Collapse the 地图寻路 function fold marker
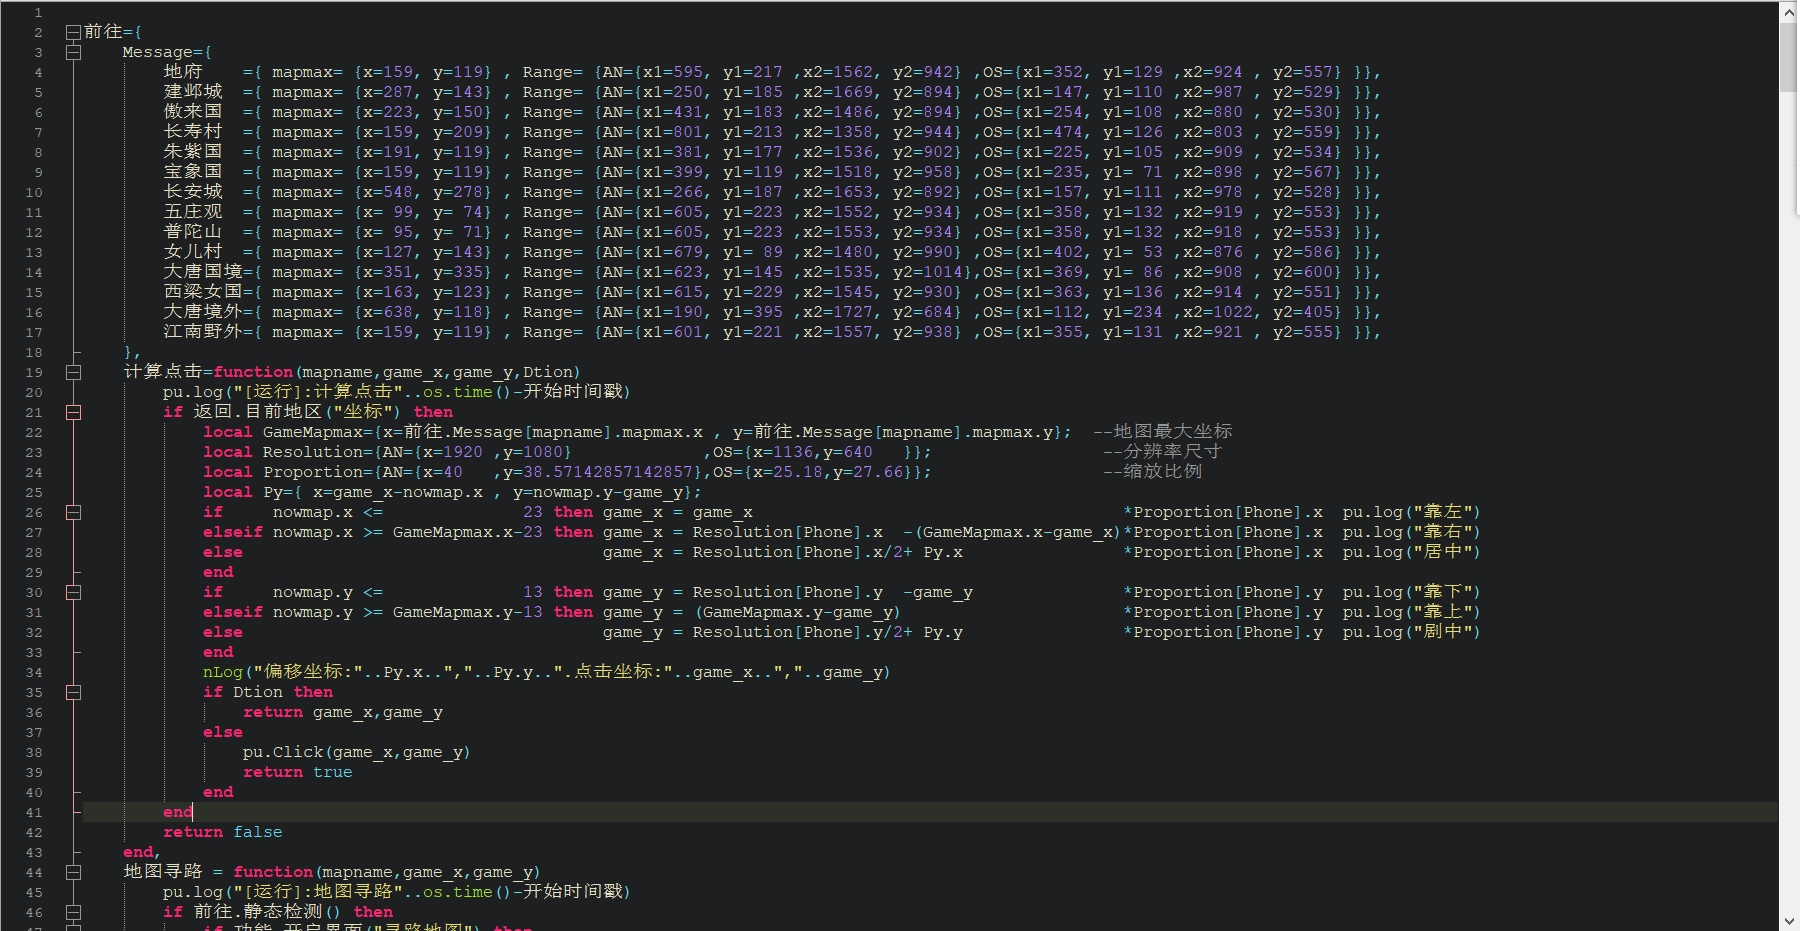 pyautogui.click(x=73, y=872)
